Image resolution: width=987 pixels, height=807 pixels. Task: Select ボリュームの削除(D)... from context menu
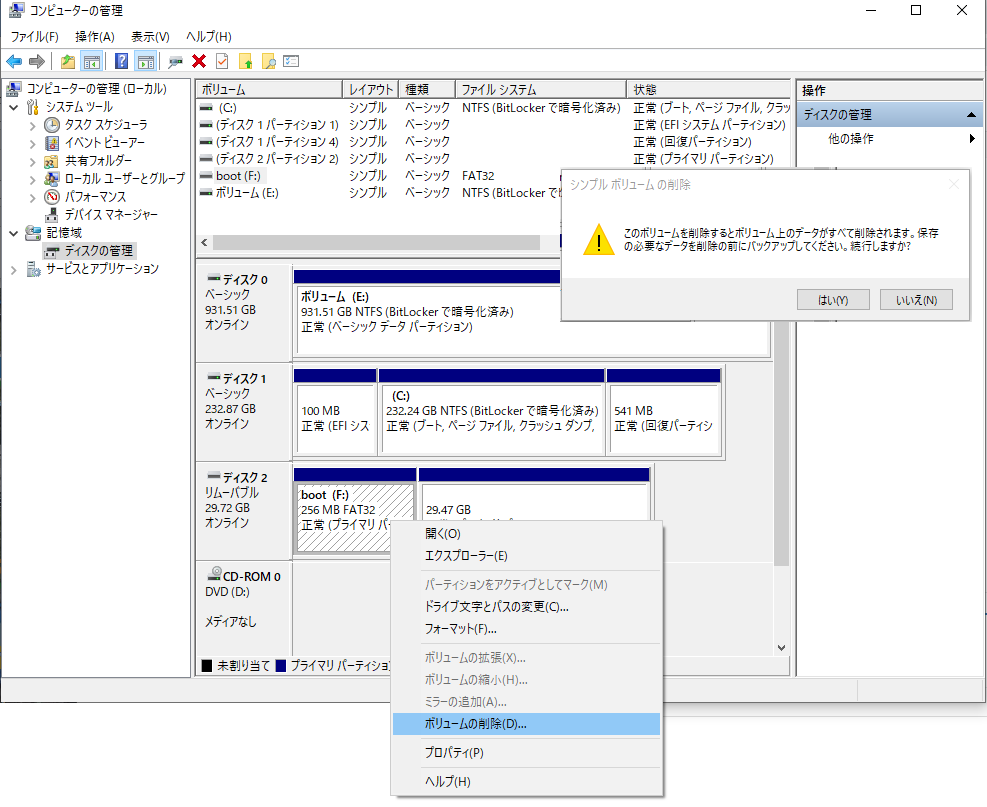pyautogui.click(x=475, y=724)
